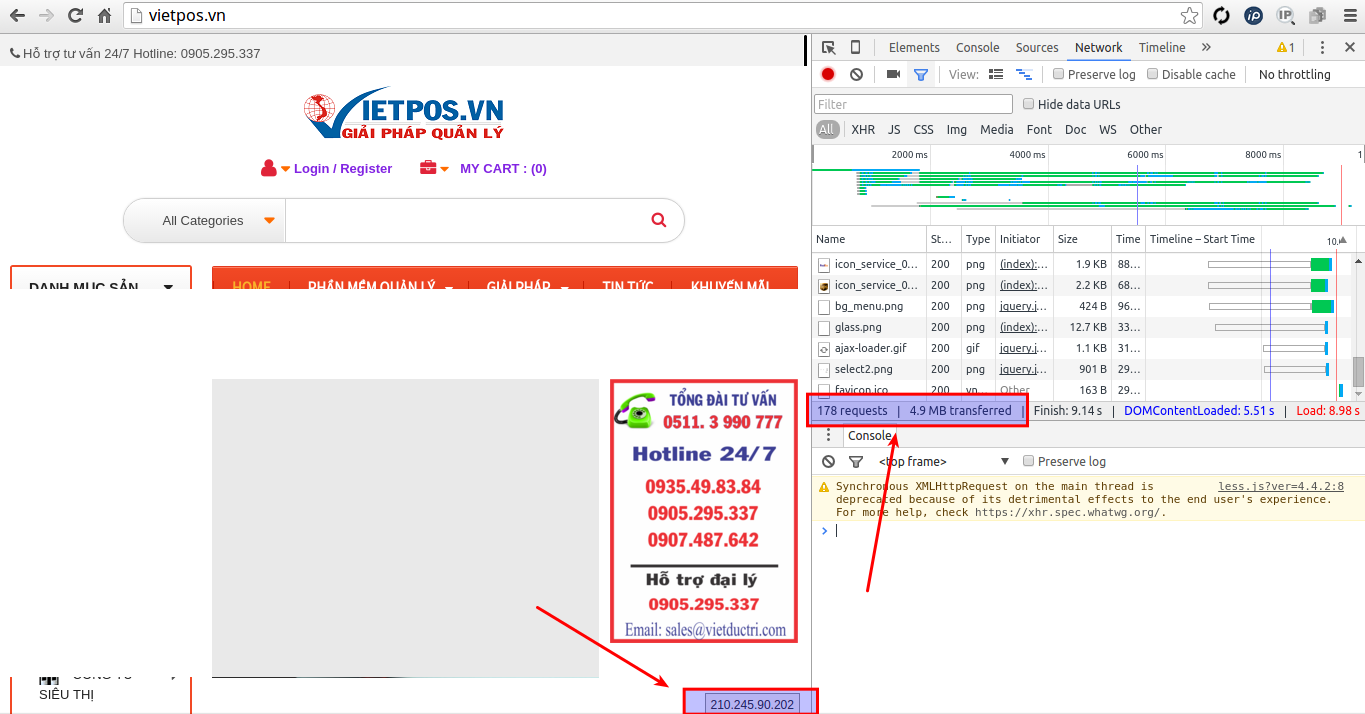This screenshot has width=1365, height=714.
Task: Select the Console drawer tab
Action: click(869, 436)
